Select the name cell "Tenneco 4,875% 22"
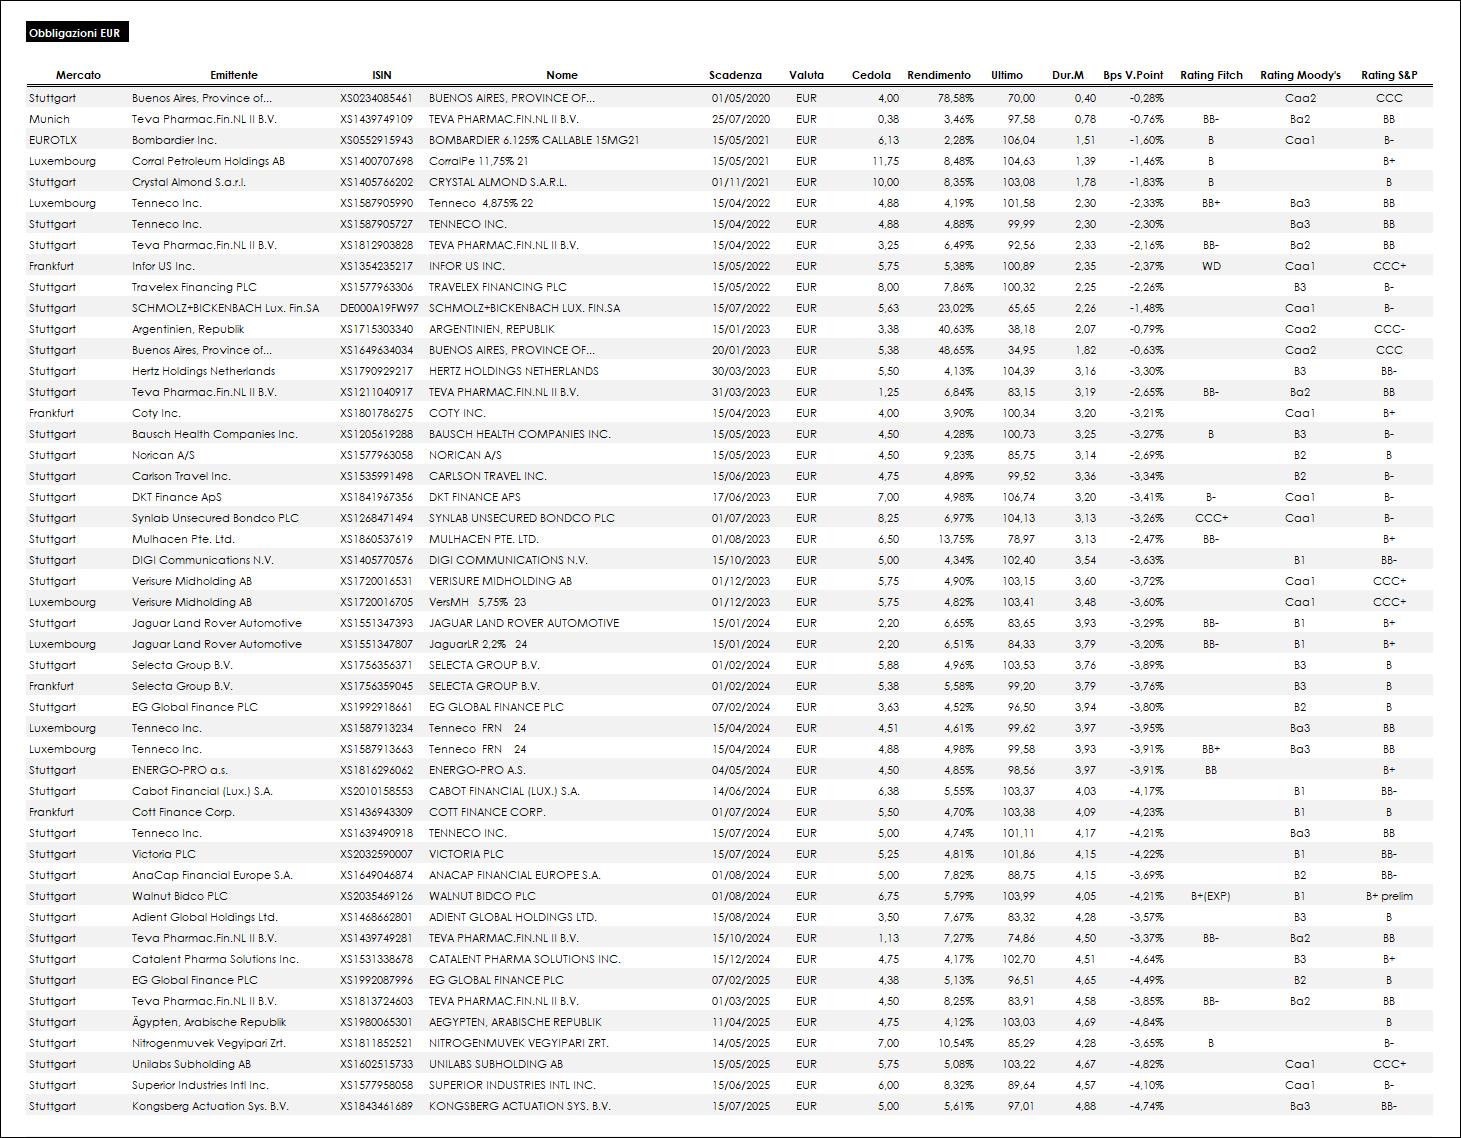Screen dimensions: 1461x1138 (481, 203)
